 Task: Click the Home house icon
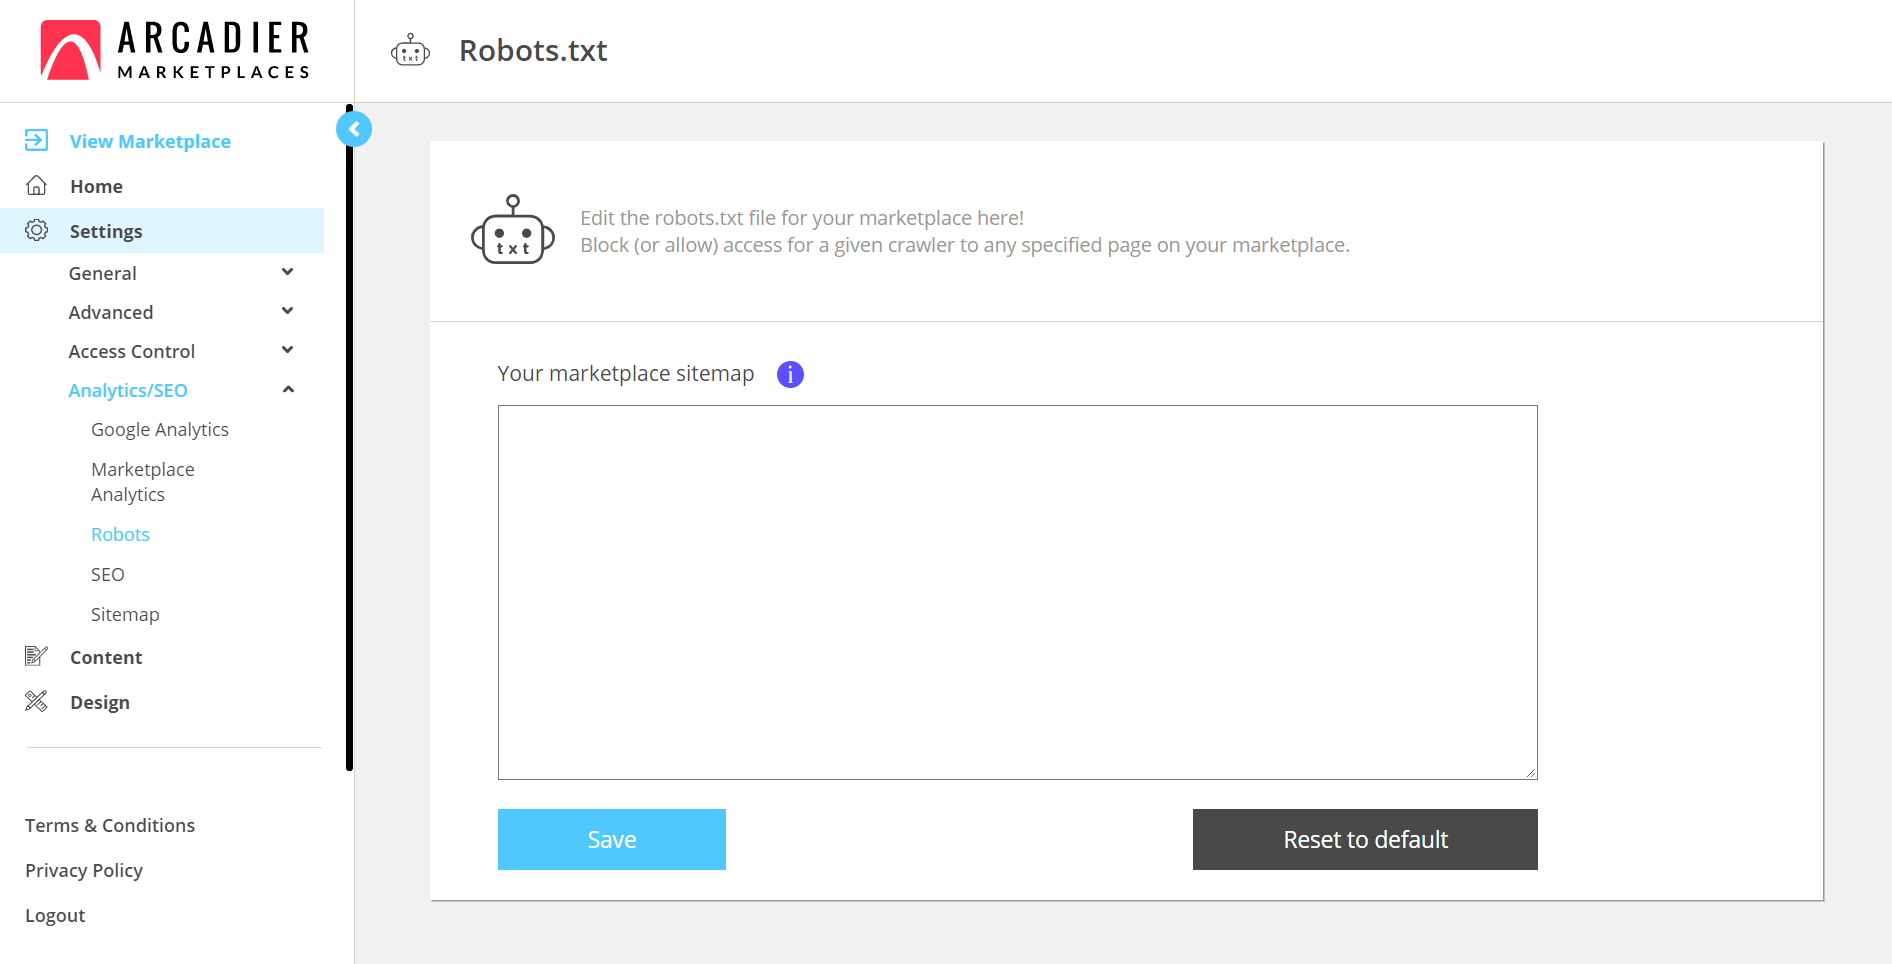click(x=36, y=185)
